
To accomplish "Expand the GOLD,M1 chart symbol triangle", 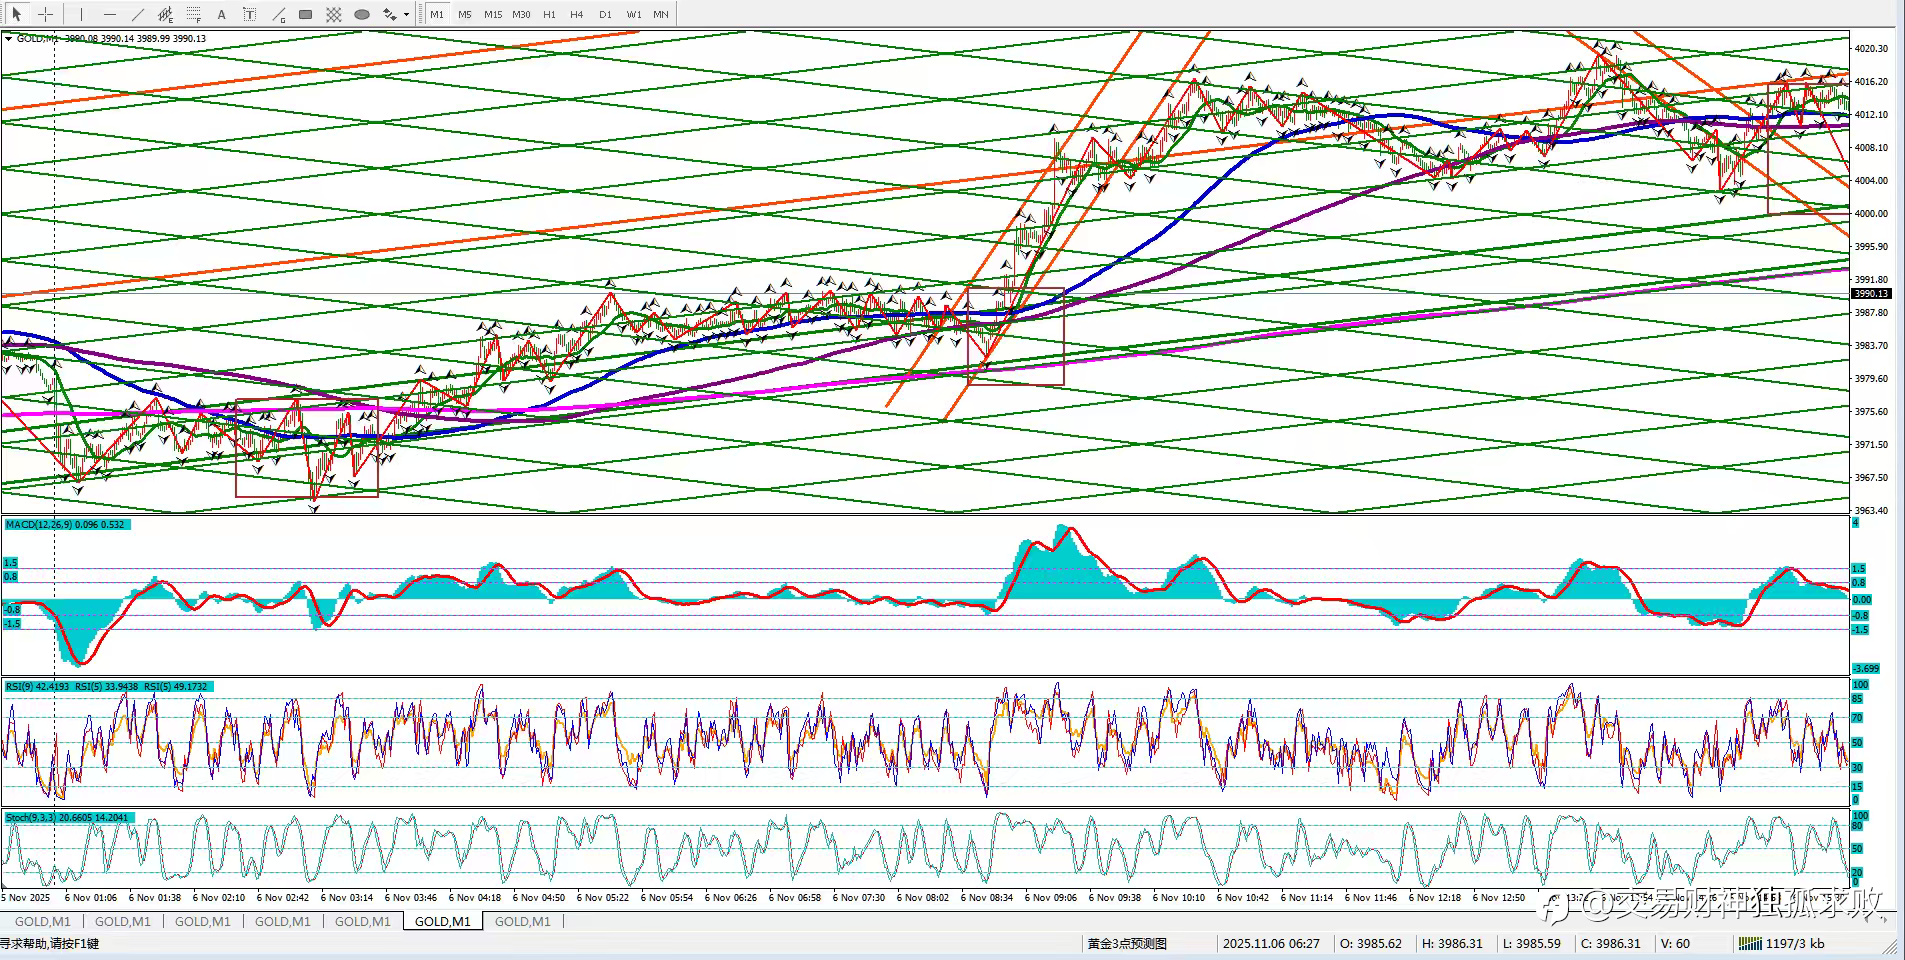I will pos(9,39).
